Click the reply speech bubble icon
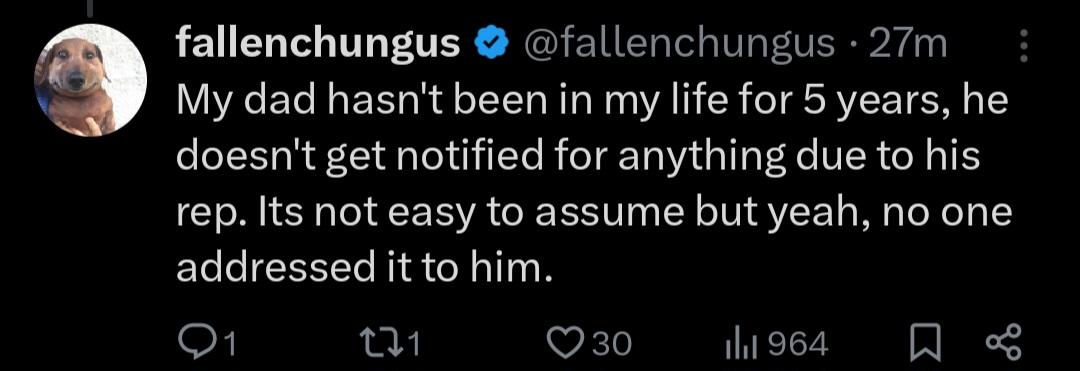The width and height of the screenshot is (1080, 371). (196, 342)
